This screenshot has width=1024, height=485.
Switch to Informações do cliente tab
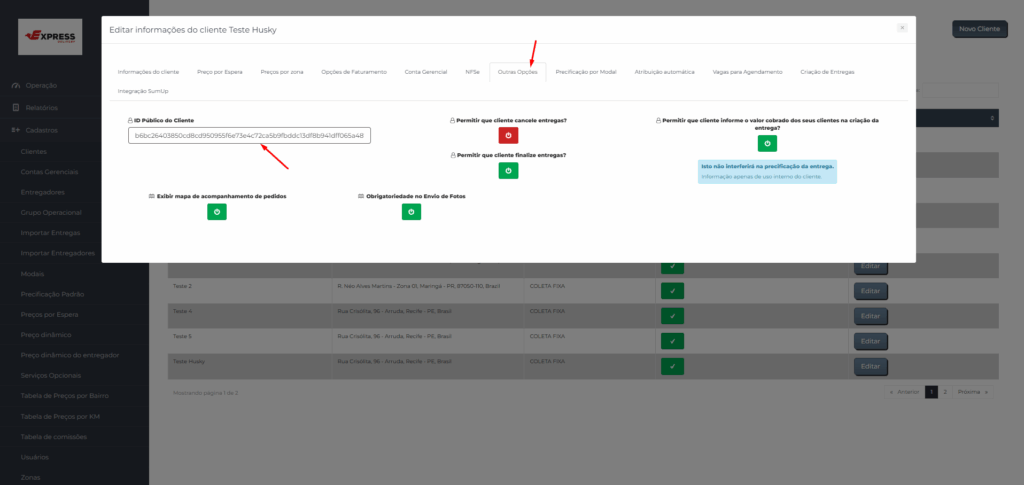pos(148,72)
